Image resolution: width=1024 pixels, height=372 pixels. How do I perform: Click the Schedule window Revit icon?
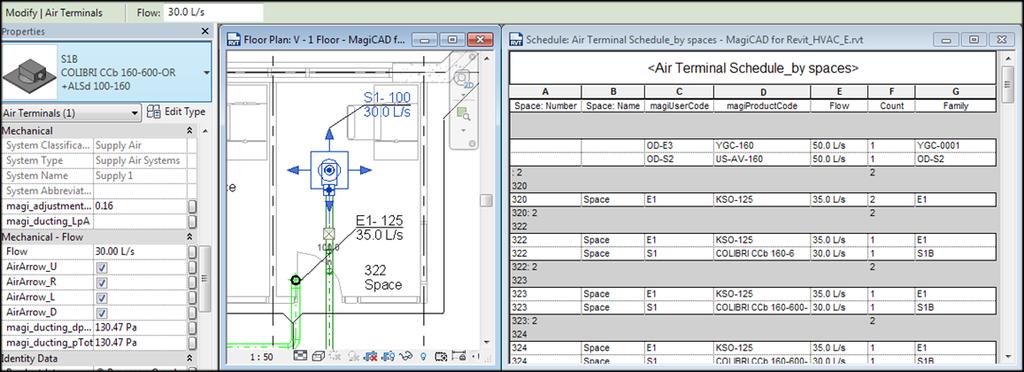(x=516, y=39)
